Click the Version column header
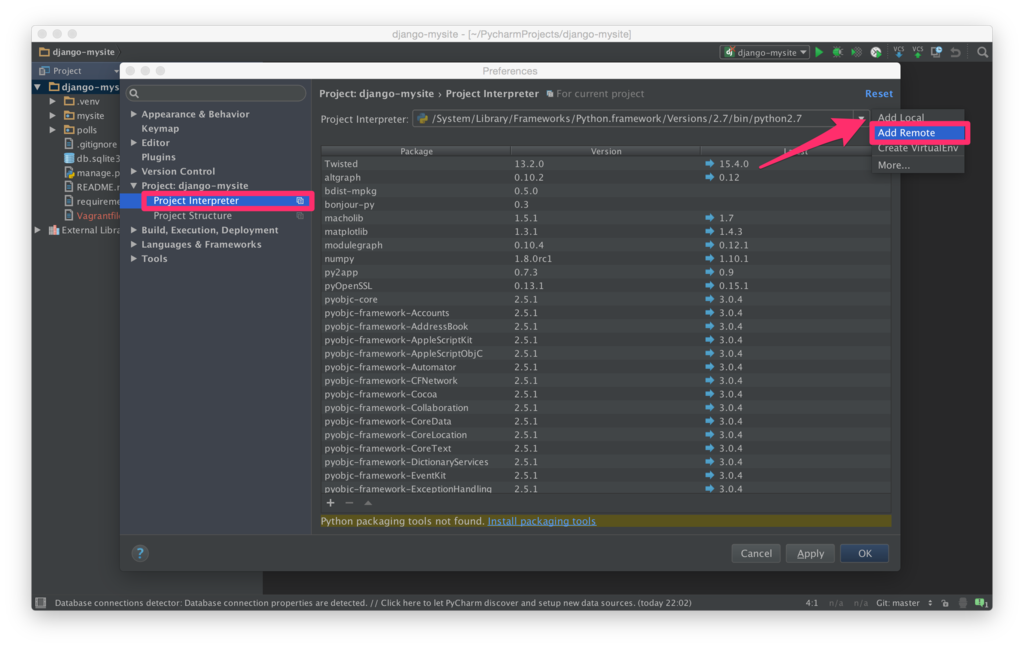This screenshot has width=1024, height=648. (606, 151)
